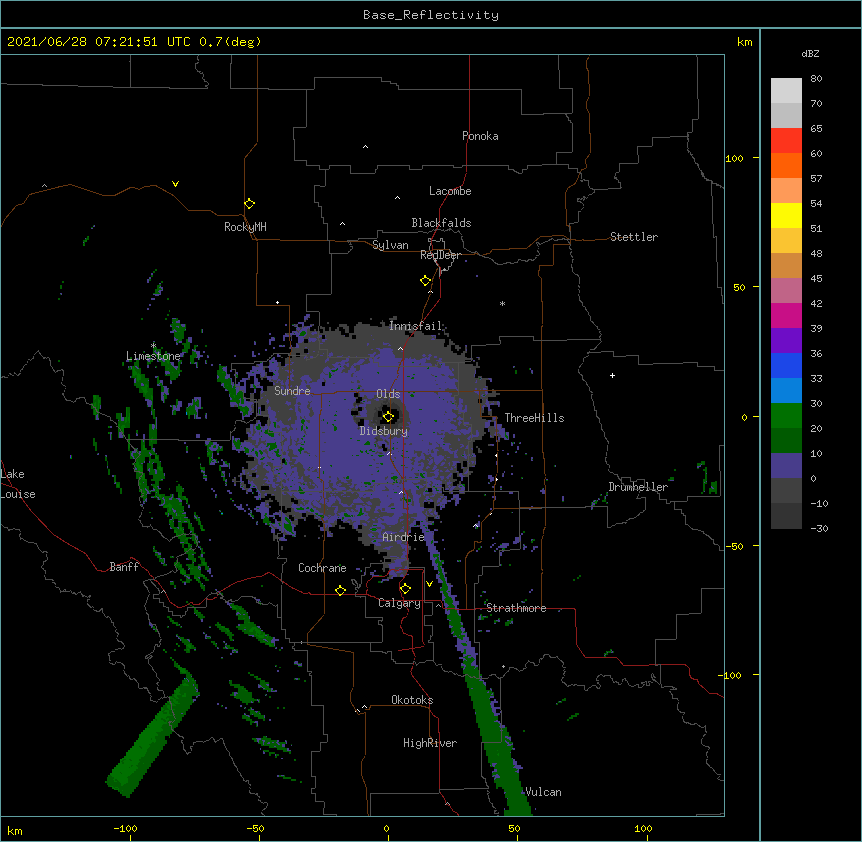The height and width of the screenshot is (842, 862).
Task: Click the Banff label
Action: pyautogui.click(x=124, y=567)
